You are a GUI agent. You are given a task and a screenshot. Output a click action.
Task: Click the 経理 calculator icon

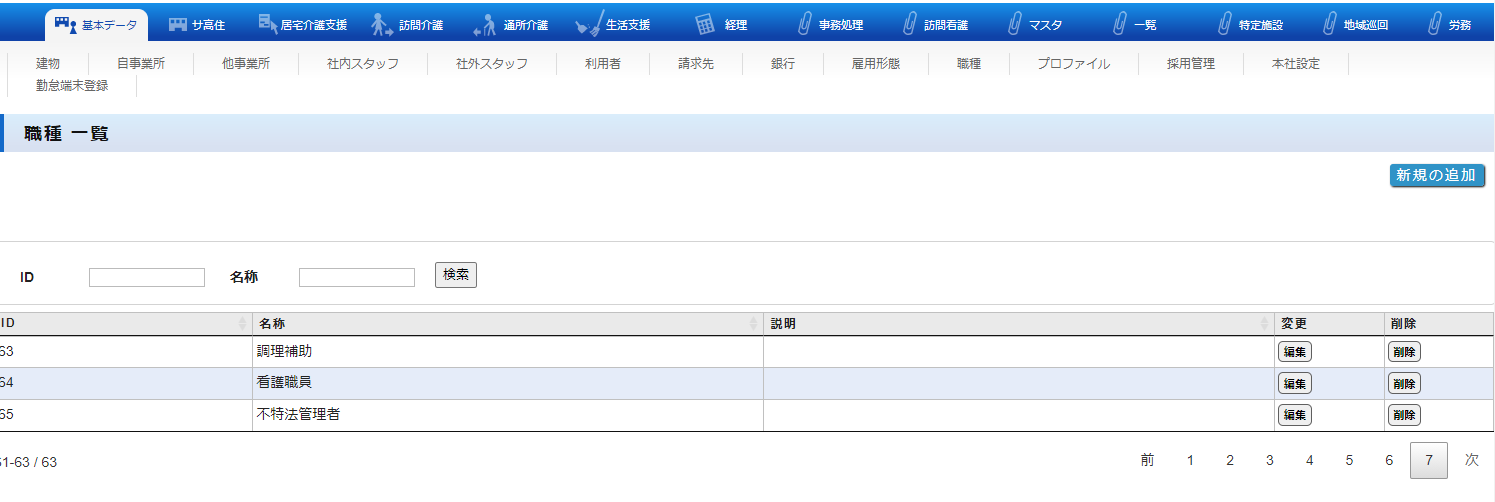[x=704, y=24]
